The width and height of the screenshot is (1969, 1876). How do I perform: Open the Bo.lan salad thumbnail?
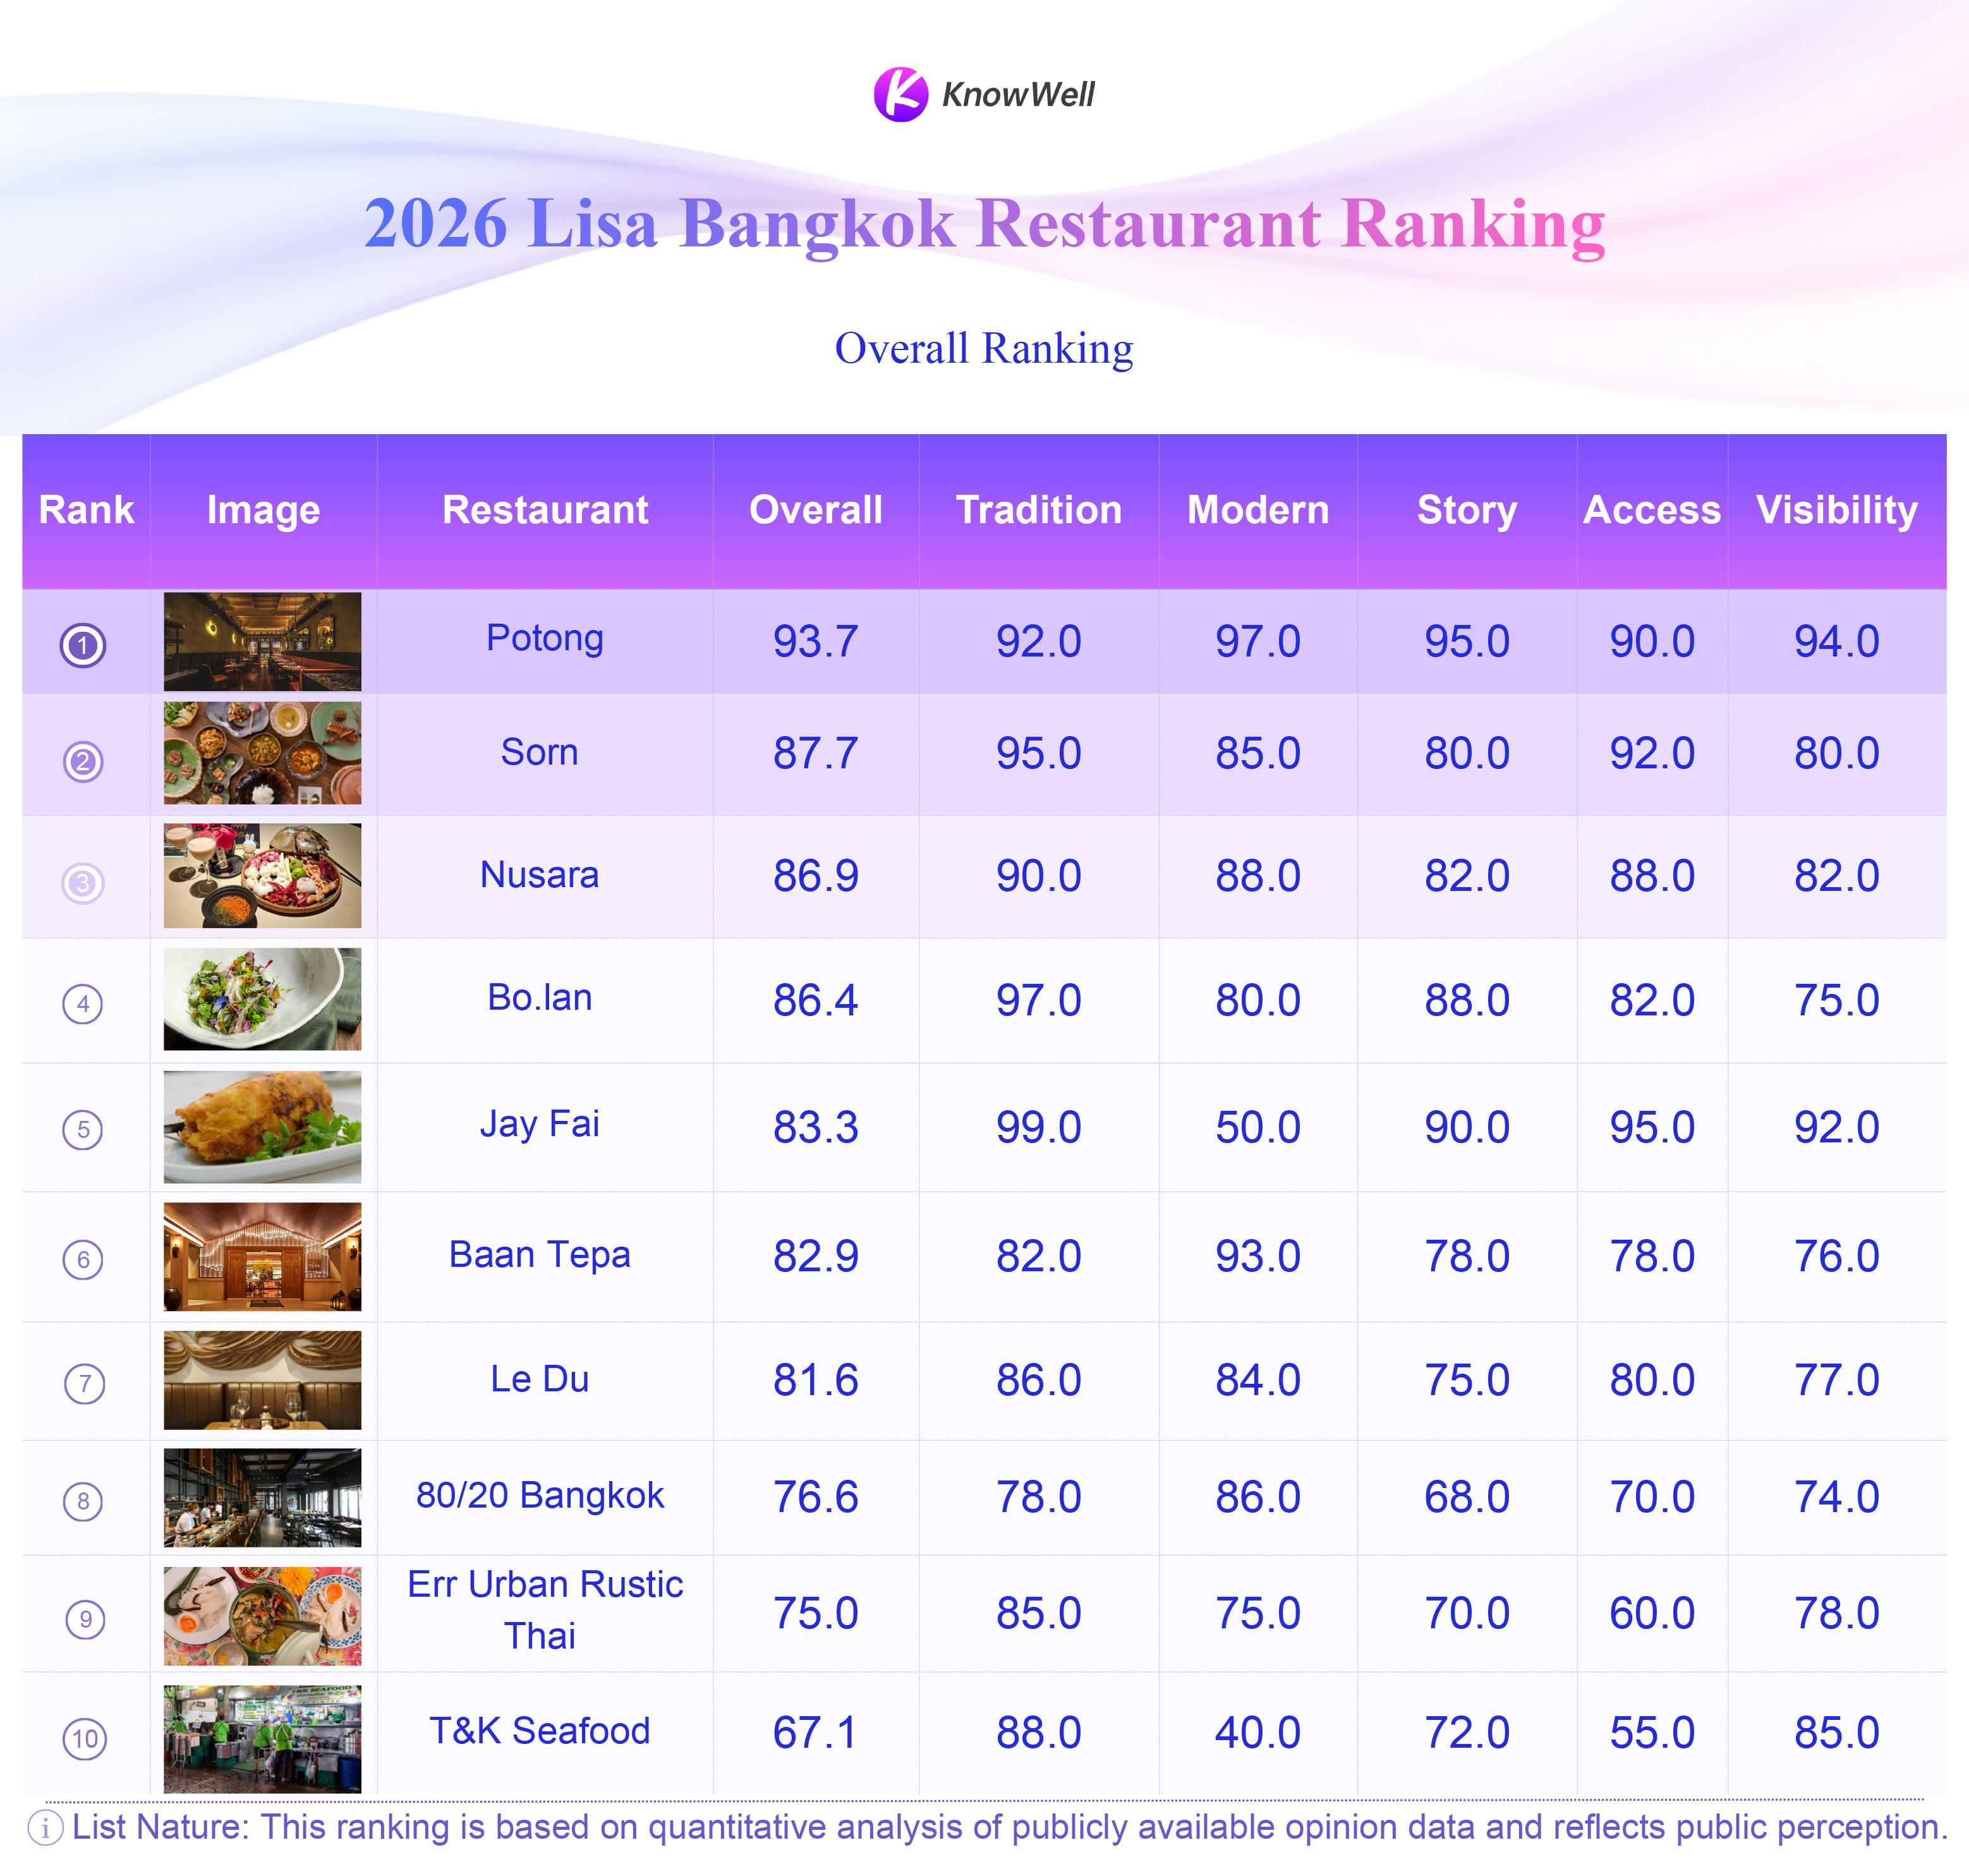262,999
